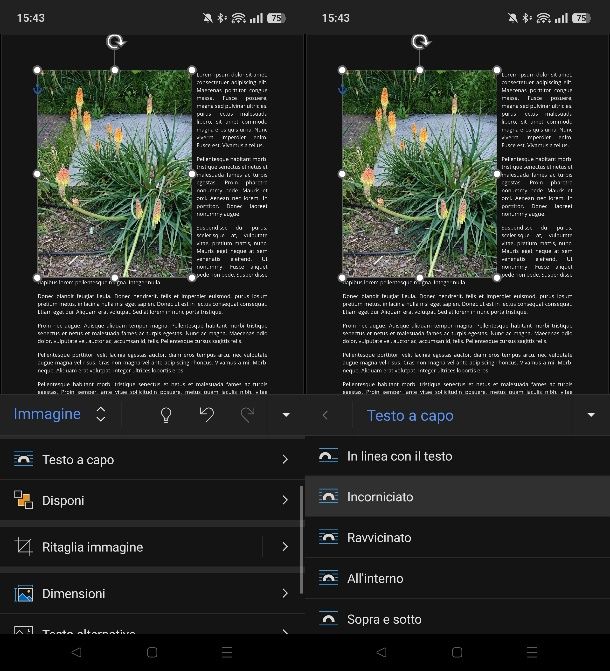Viewport: 610px width, 671px height.
Task: Collapse ribbon with the arrow beside redo
Action: (x=286, y=415)
